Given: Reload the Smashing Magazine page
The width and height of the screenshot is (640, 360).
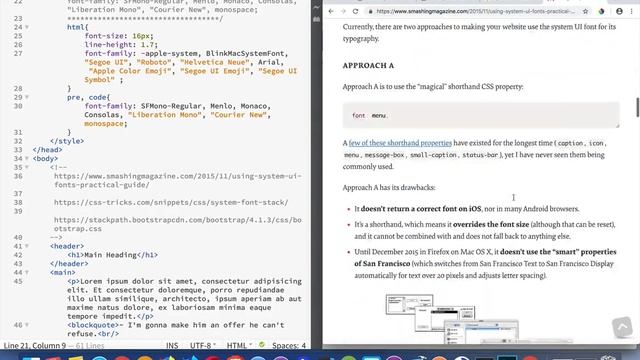Looking at the screenshot, I should pyautogui.click(x=356, y=11).
